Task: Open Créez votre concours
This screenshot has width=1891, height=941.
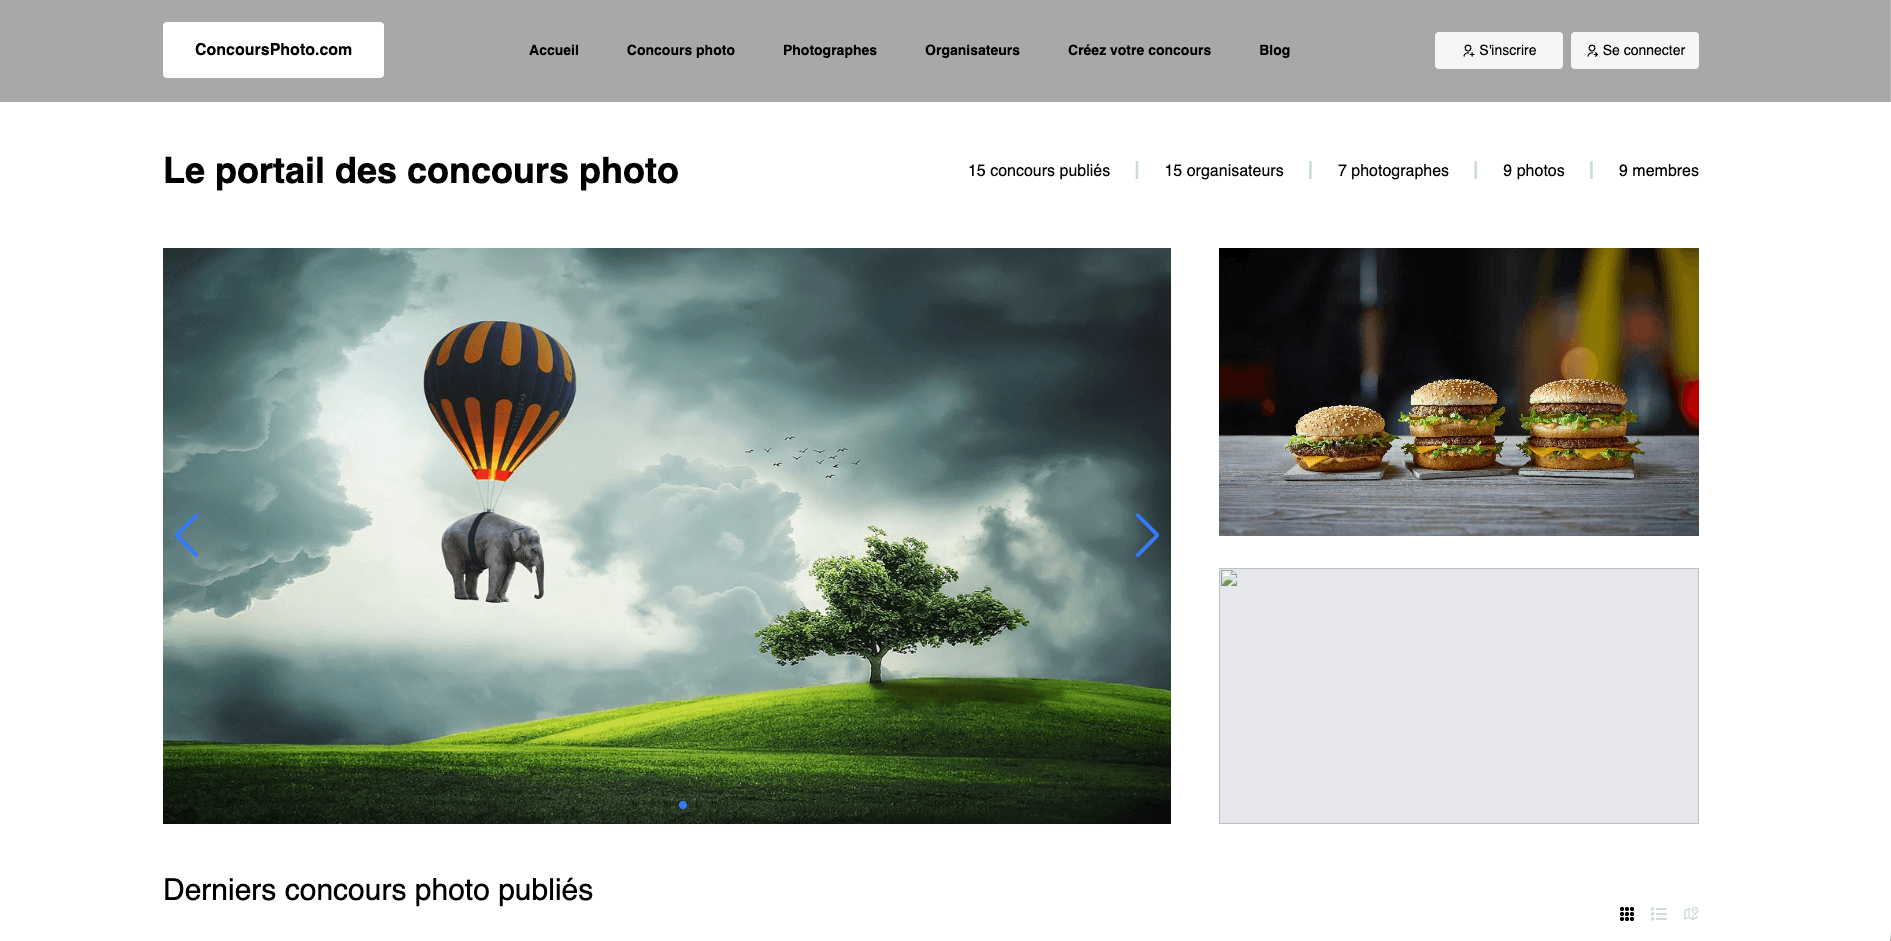Action: click(1139, 50)
